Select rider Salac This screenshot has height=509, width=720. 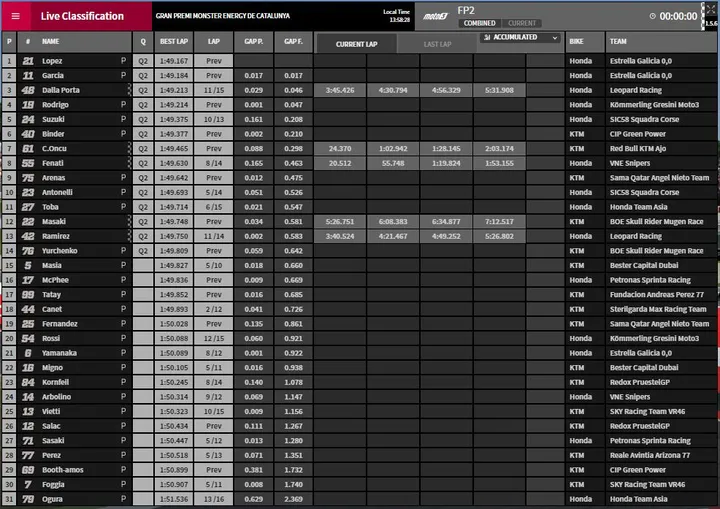[x=51, y=426]
